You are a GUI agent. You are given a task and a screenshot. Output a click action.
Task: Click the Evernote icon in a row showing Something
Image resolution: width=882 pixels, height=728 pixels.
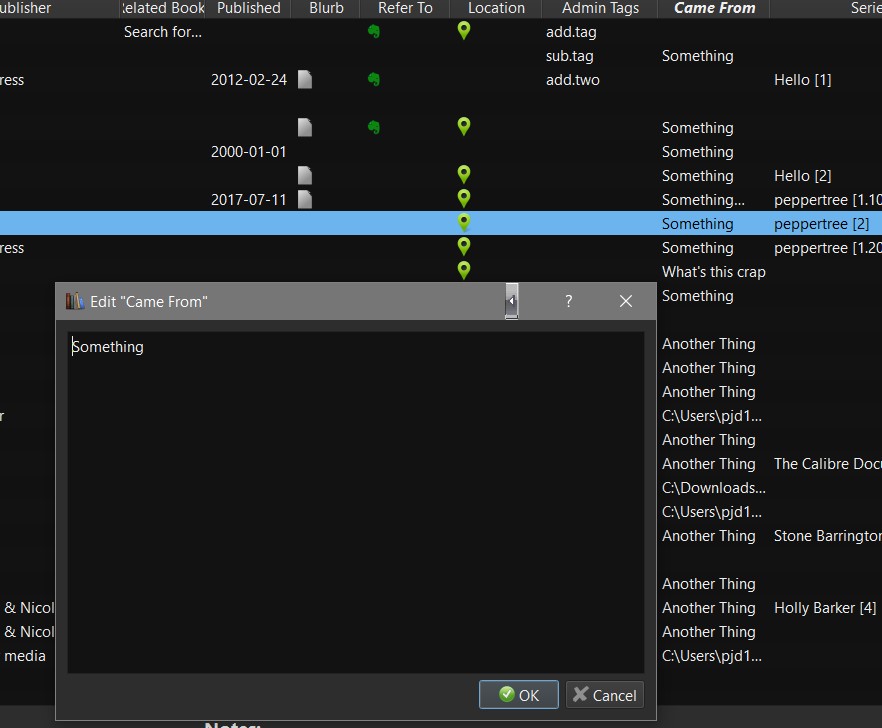pyautogui.click(x=374, y=128)
